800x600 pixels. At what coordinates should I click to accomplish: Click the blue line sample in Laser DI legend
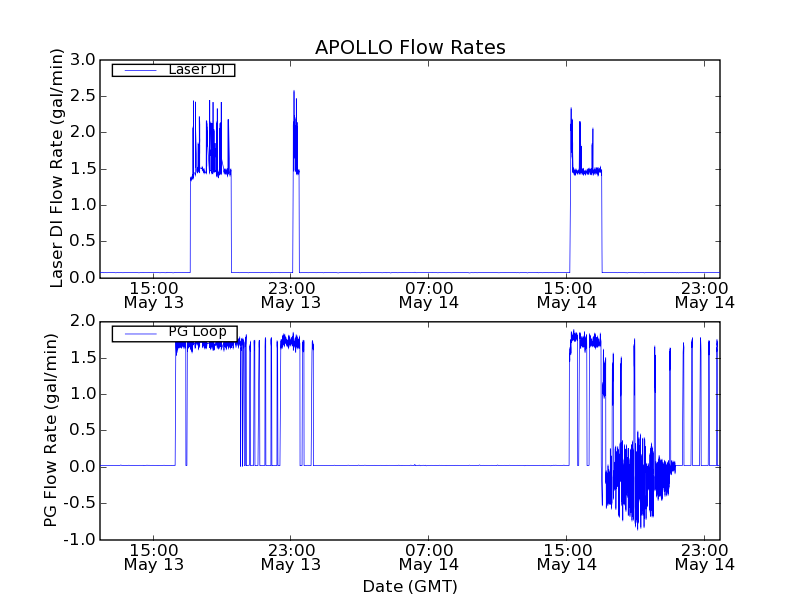pos(139,70)
